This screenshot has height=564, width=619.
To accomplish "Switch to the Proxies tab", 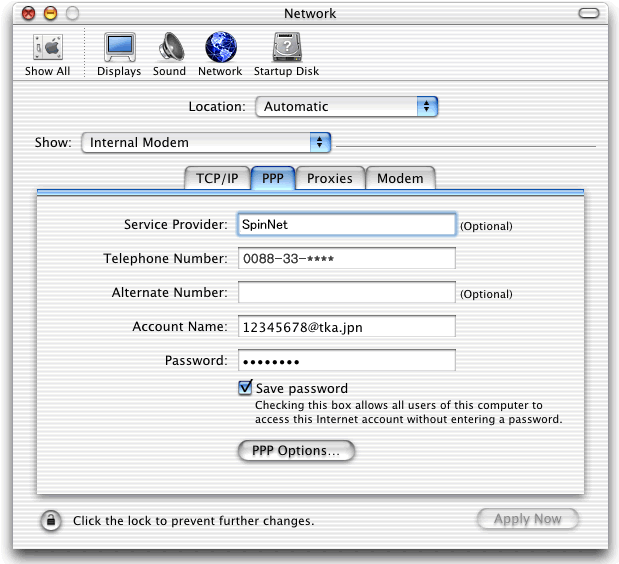I will point(330,178).
